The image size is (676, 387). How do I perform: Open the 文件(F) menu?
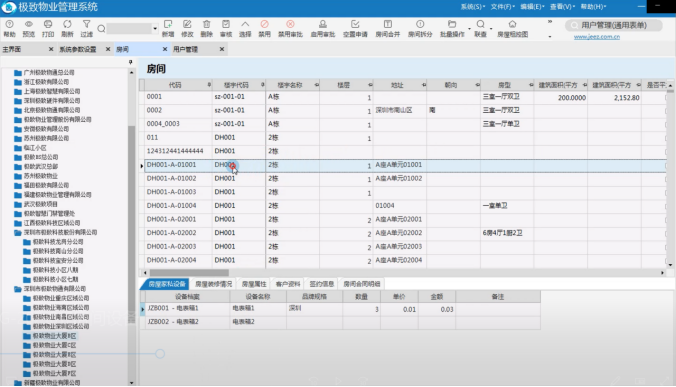pyautogui.click(x=502, y=6)
